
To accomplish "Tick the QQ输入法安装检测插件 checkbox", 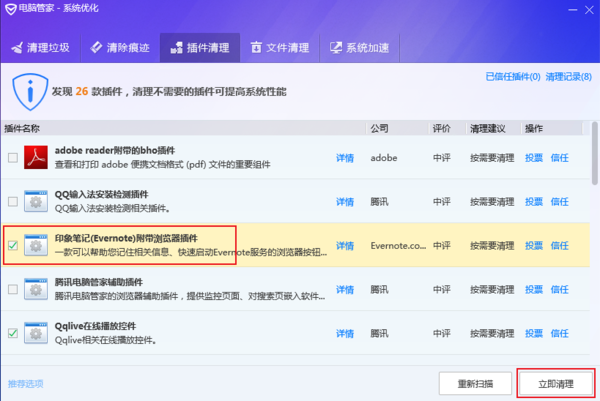I will point(12,201).
